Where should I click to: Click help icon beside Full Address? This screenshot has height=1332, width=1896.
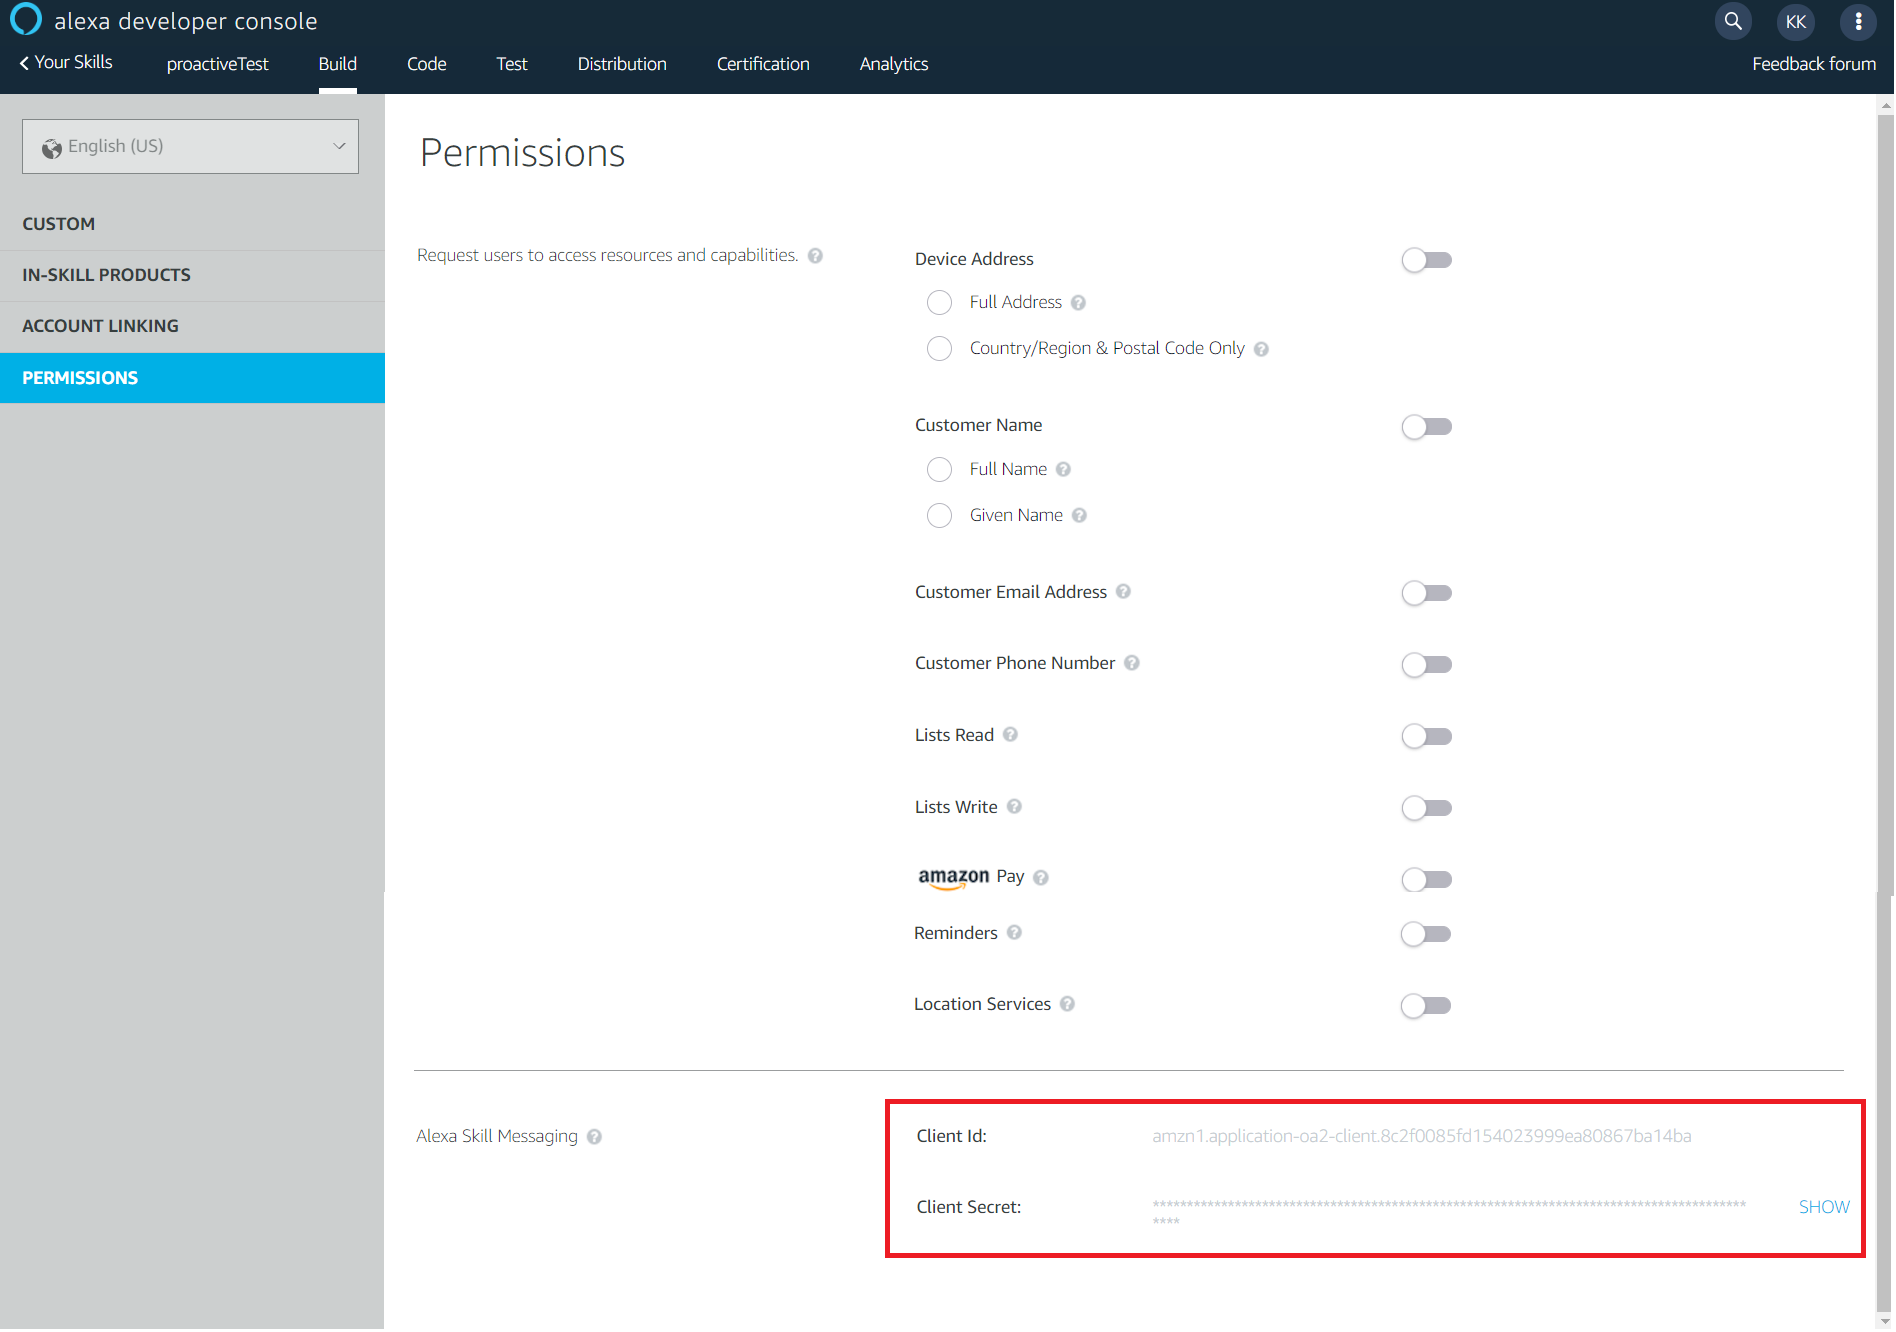click(x=1078, y=303)
